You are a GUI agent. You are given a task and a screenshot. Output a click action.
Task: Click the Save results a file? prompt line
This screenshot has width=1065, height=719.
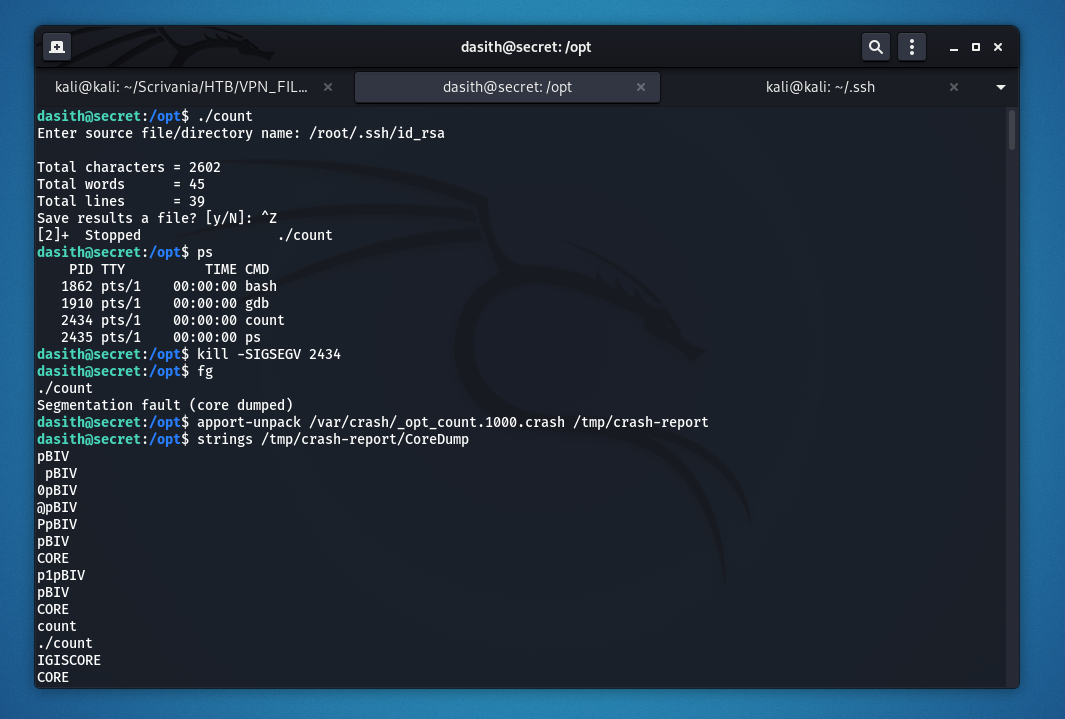pyautogui.click(x=157, y=218)
